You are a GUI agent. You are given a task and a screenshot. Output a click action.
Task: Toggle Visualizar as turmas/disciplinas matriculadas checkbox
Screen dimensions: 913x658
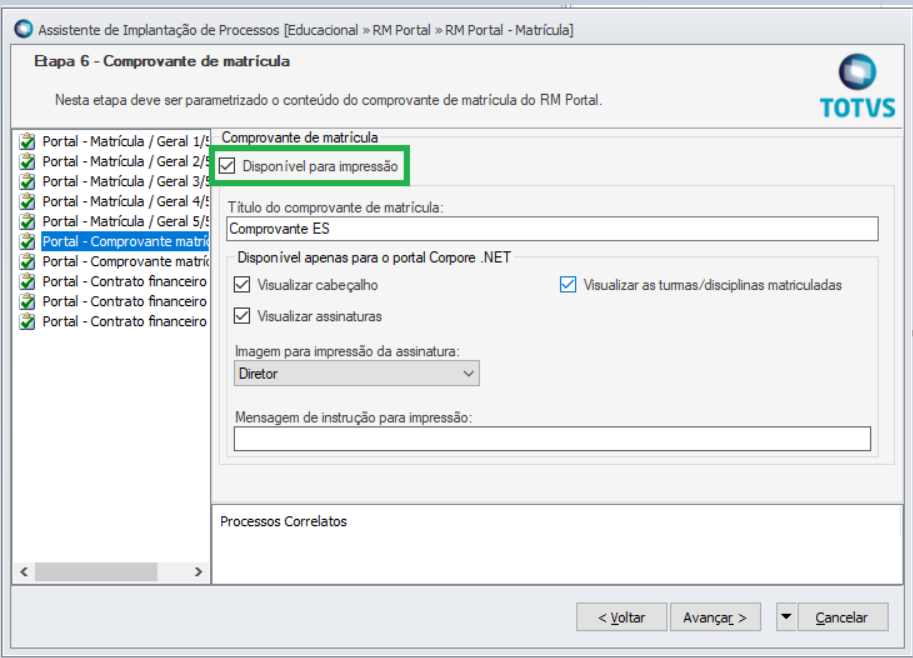(568, 285)
